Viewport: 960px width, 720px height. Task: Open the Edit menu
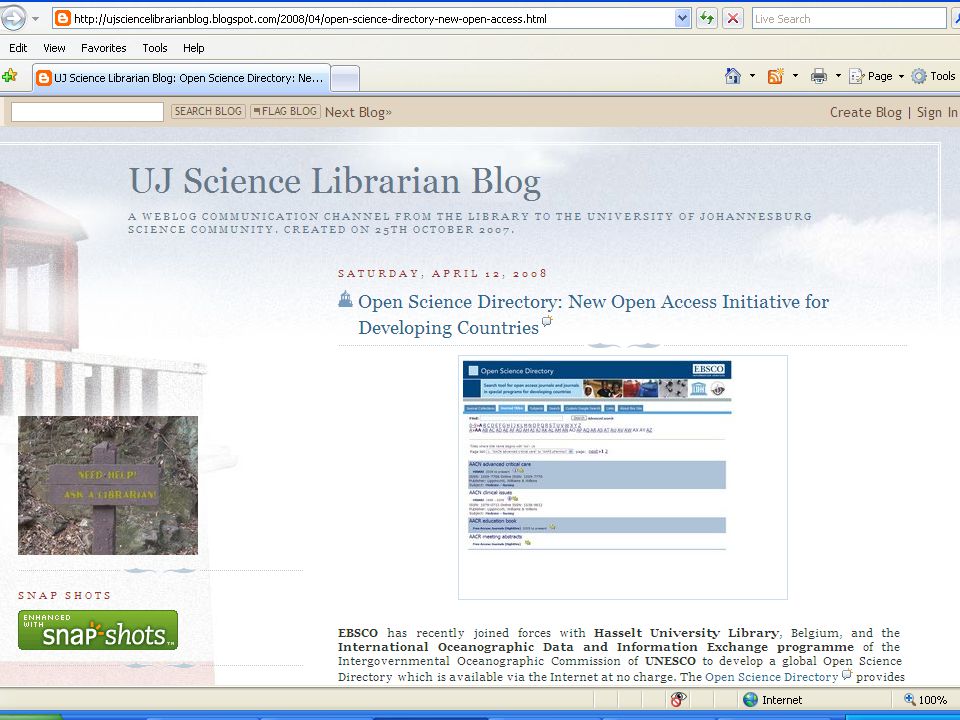coord(18,48)
